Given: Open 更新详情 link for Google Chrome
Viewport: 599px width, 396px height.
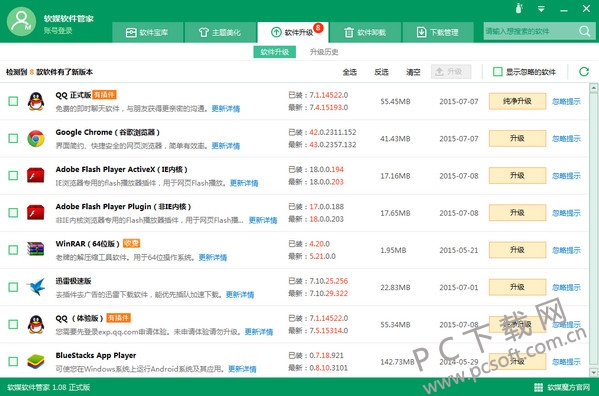Looking at the screenshot, I should [226, 145].
